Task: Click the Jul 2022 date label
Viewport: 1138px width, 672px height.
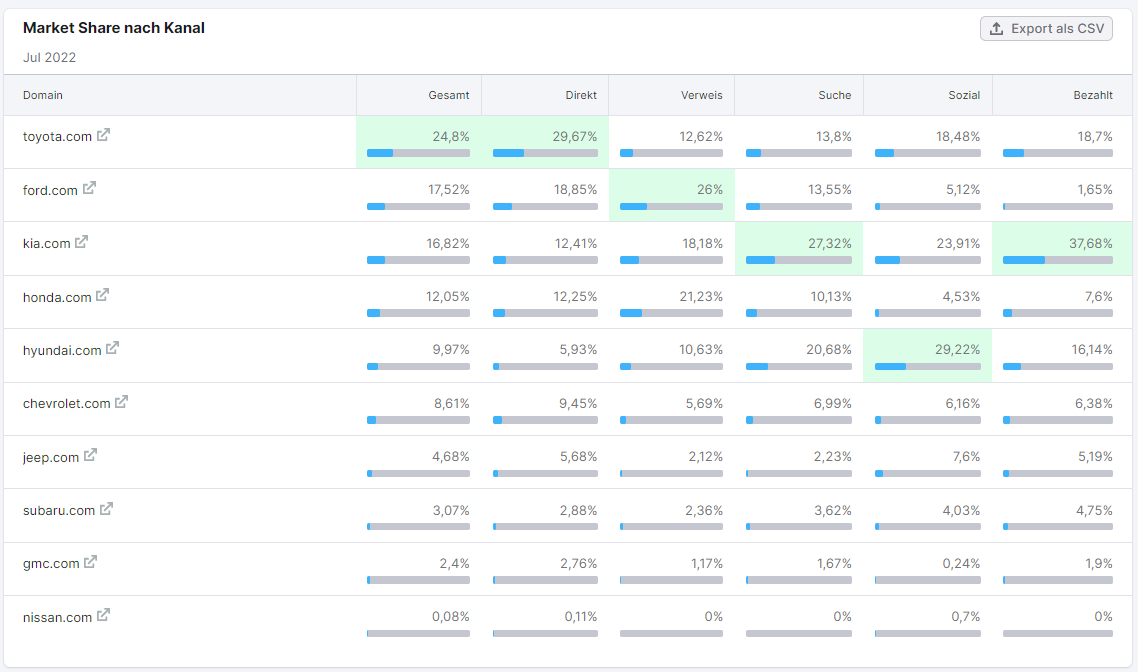Action: (x=49, y=57)
